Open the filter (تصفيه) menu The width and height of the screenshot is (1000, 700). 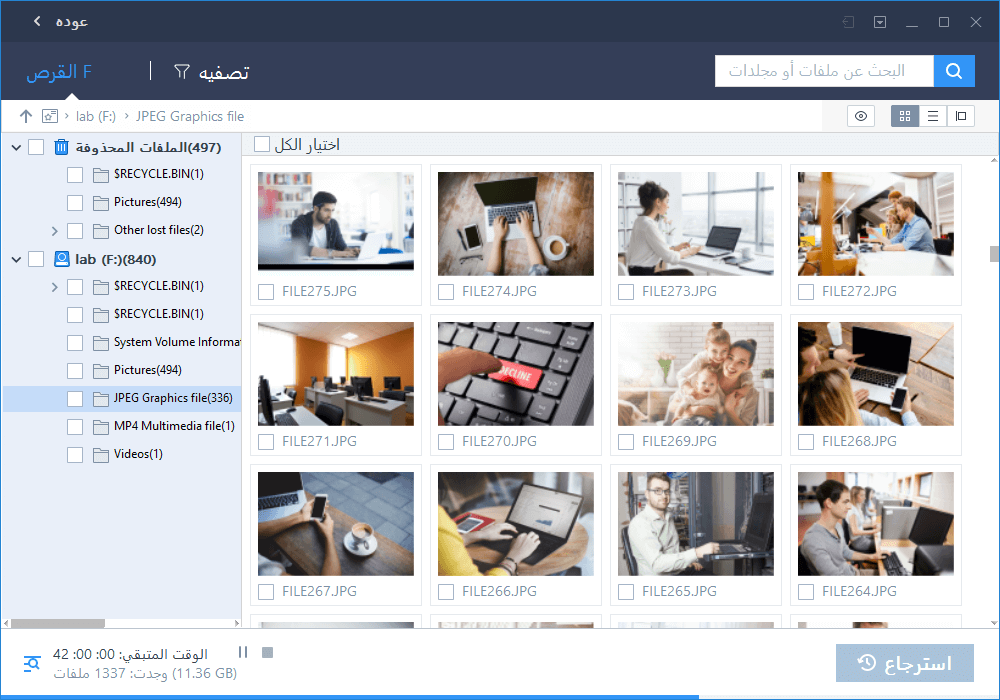click(x=212, y=72)
